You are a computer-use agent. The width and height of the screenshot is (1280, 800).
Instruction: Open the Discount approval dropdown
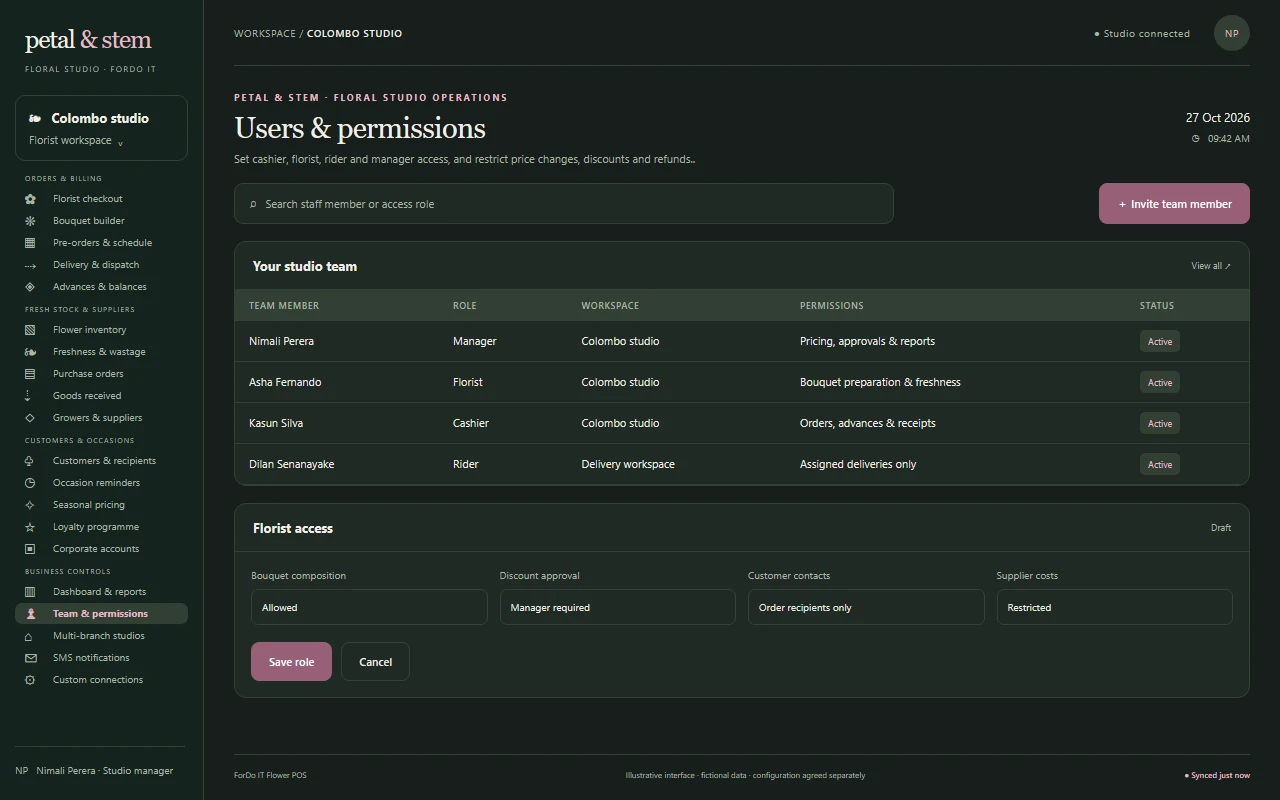click(618, 607)
